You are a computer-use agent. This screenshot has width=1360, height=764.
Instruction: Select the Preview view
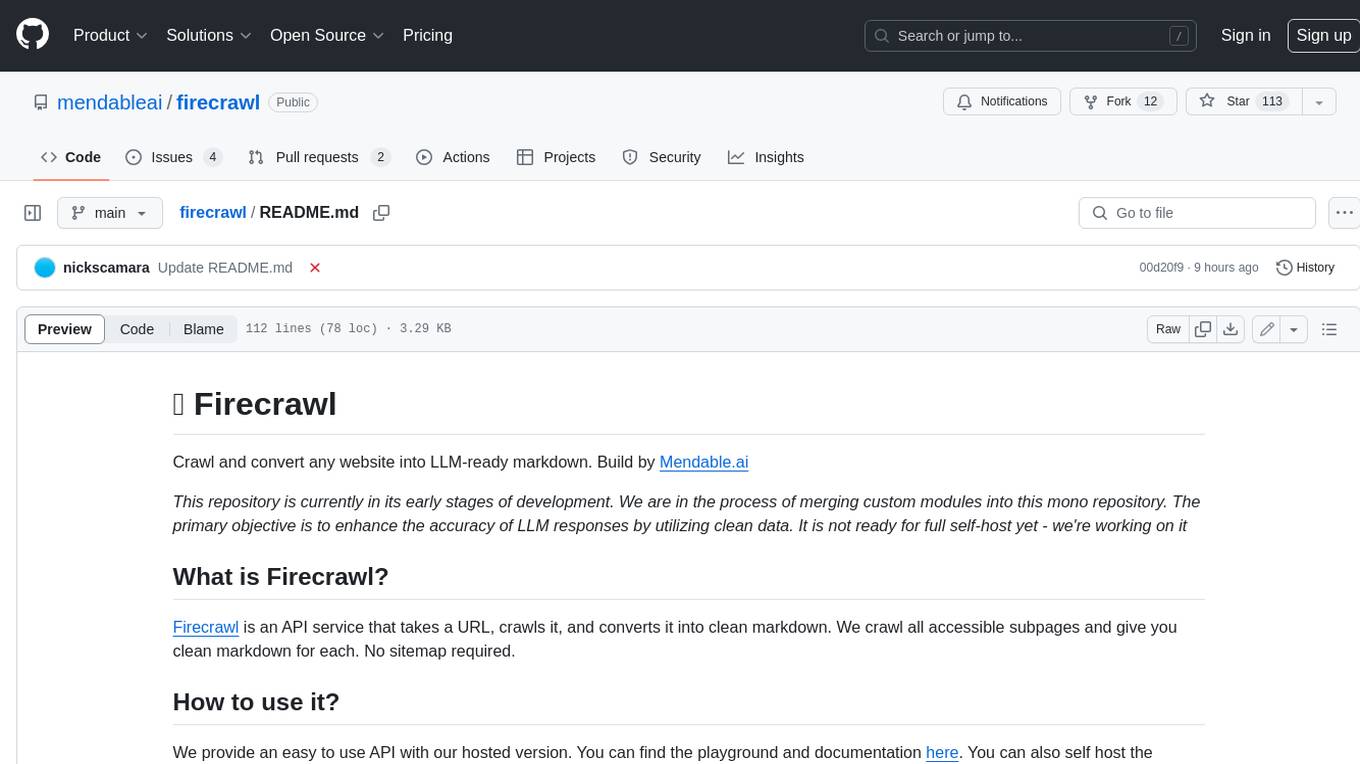65,329
